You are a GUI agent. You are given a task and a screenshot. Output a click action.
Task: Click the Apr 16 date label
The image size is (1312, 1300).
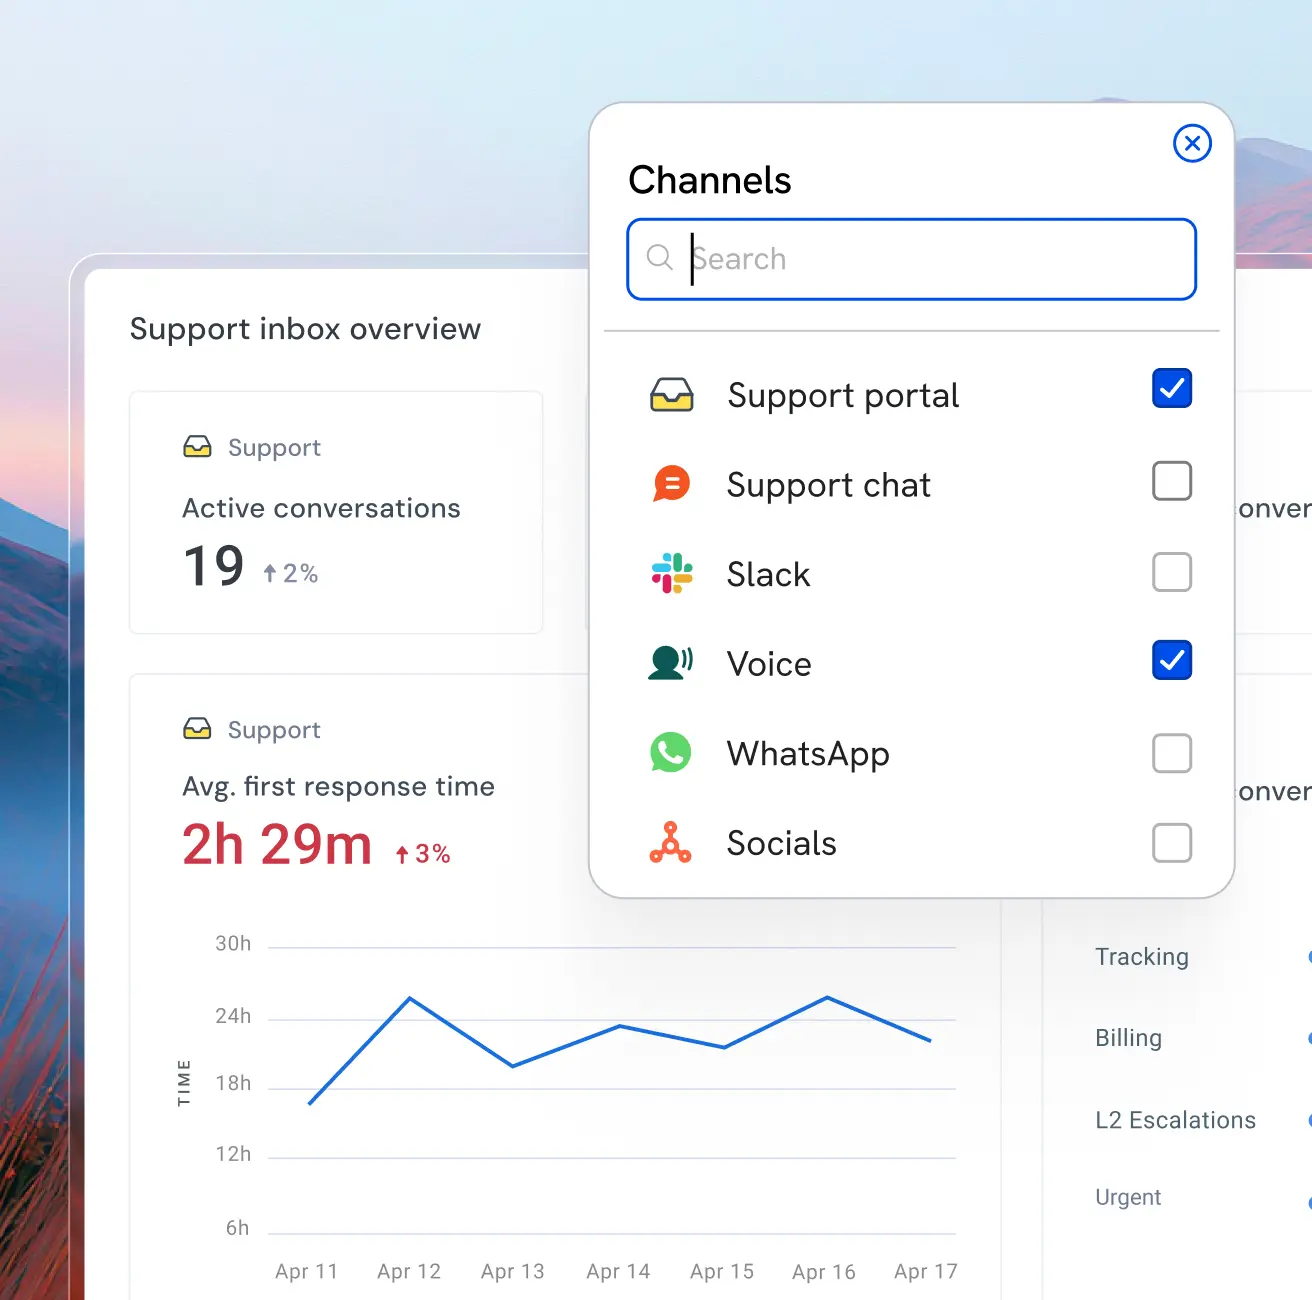coord(824,1272)
